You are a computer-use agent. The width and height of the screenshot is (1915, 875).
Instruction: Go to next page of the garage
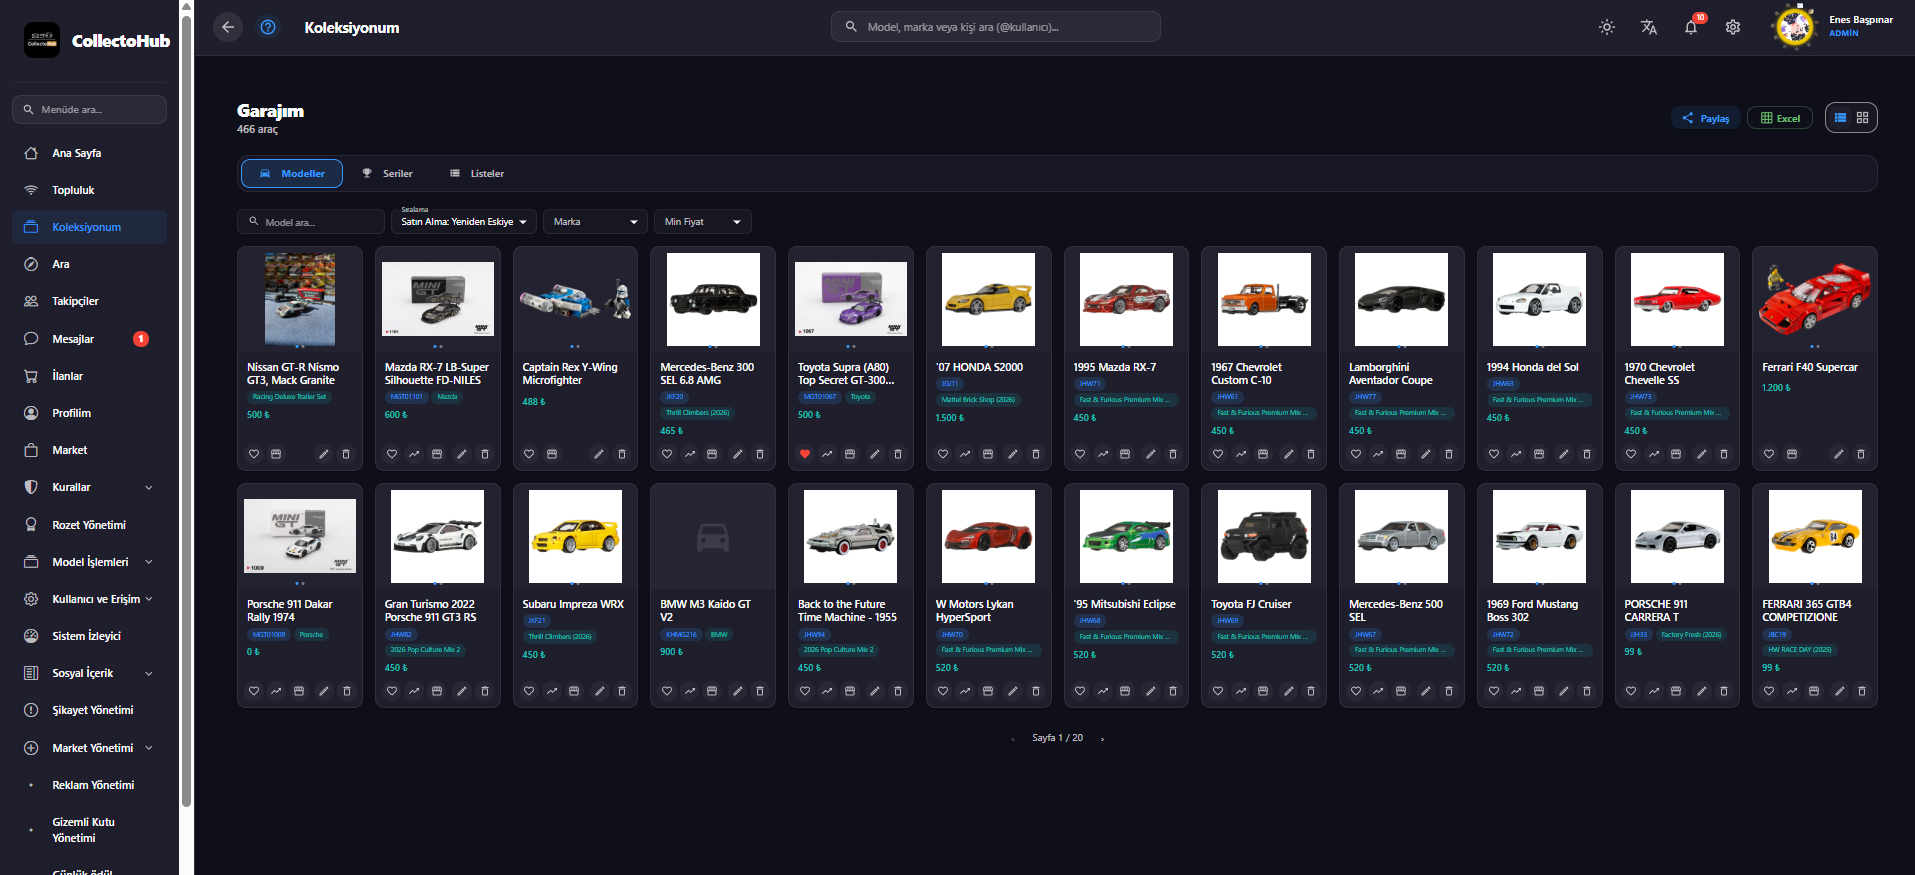click(x=1102, y=739)
